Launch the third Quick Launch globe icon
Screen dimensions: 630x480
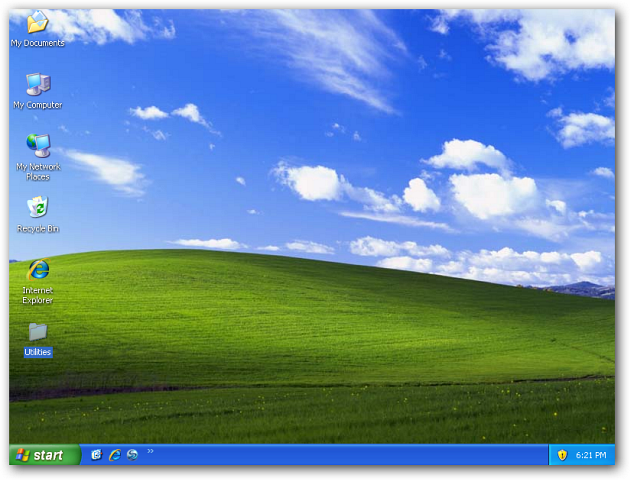tap(132, 455)
